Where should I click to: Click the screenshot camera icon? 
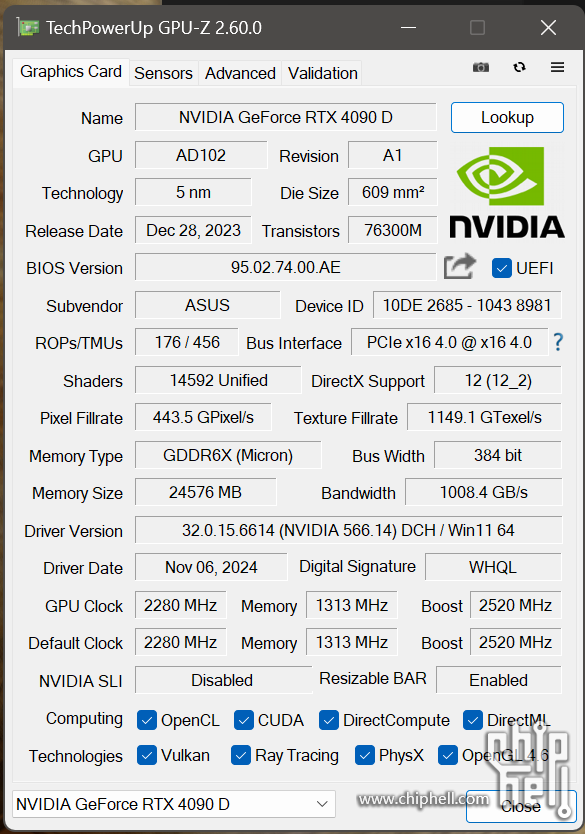(x=481, y=68)
